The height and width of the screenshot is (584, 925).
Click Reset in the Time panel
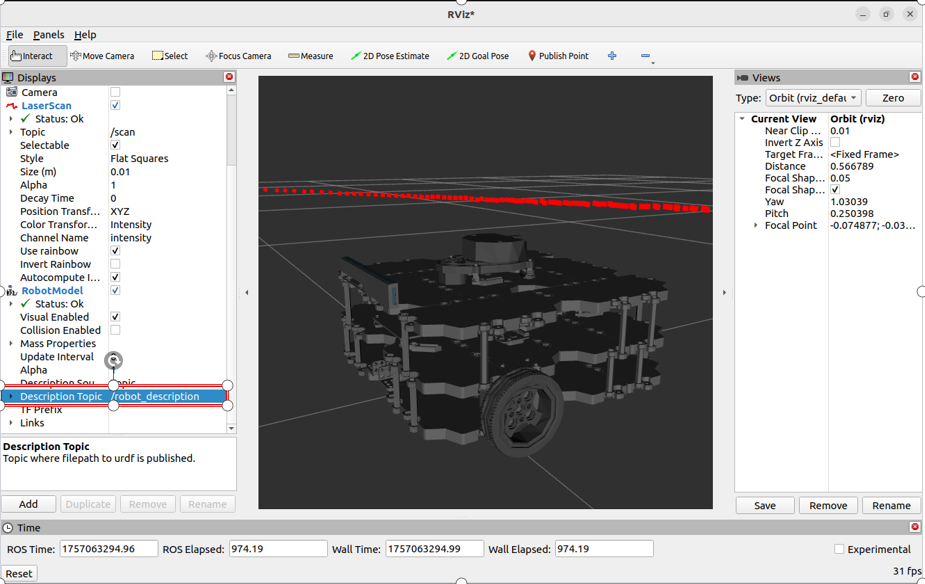coord(19,573)
